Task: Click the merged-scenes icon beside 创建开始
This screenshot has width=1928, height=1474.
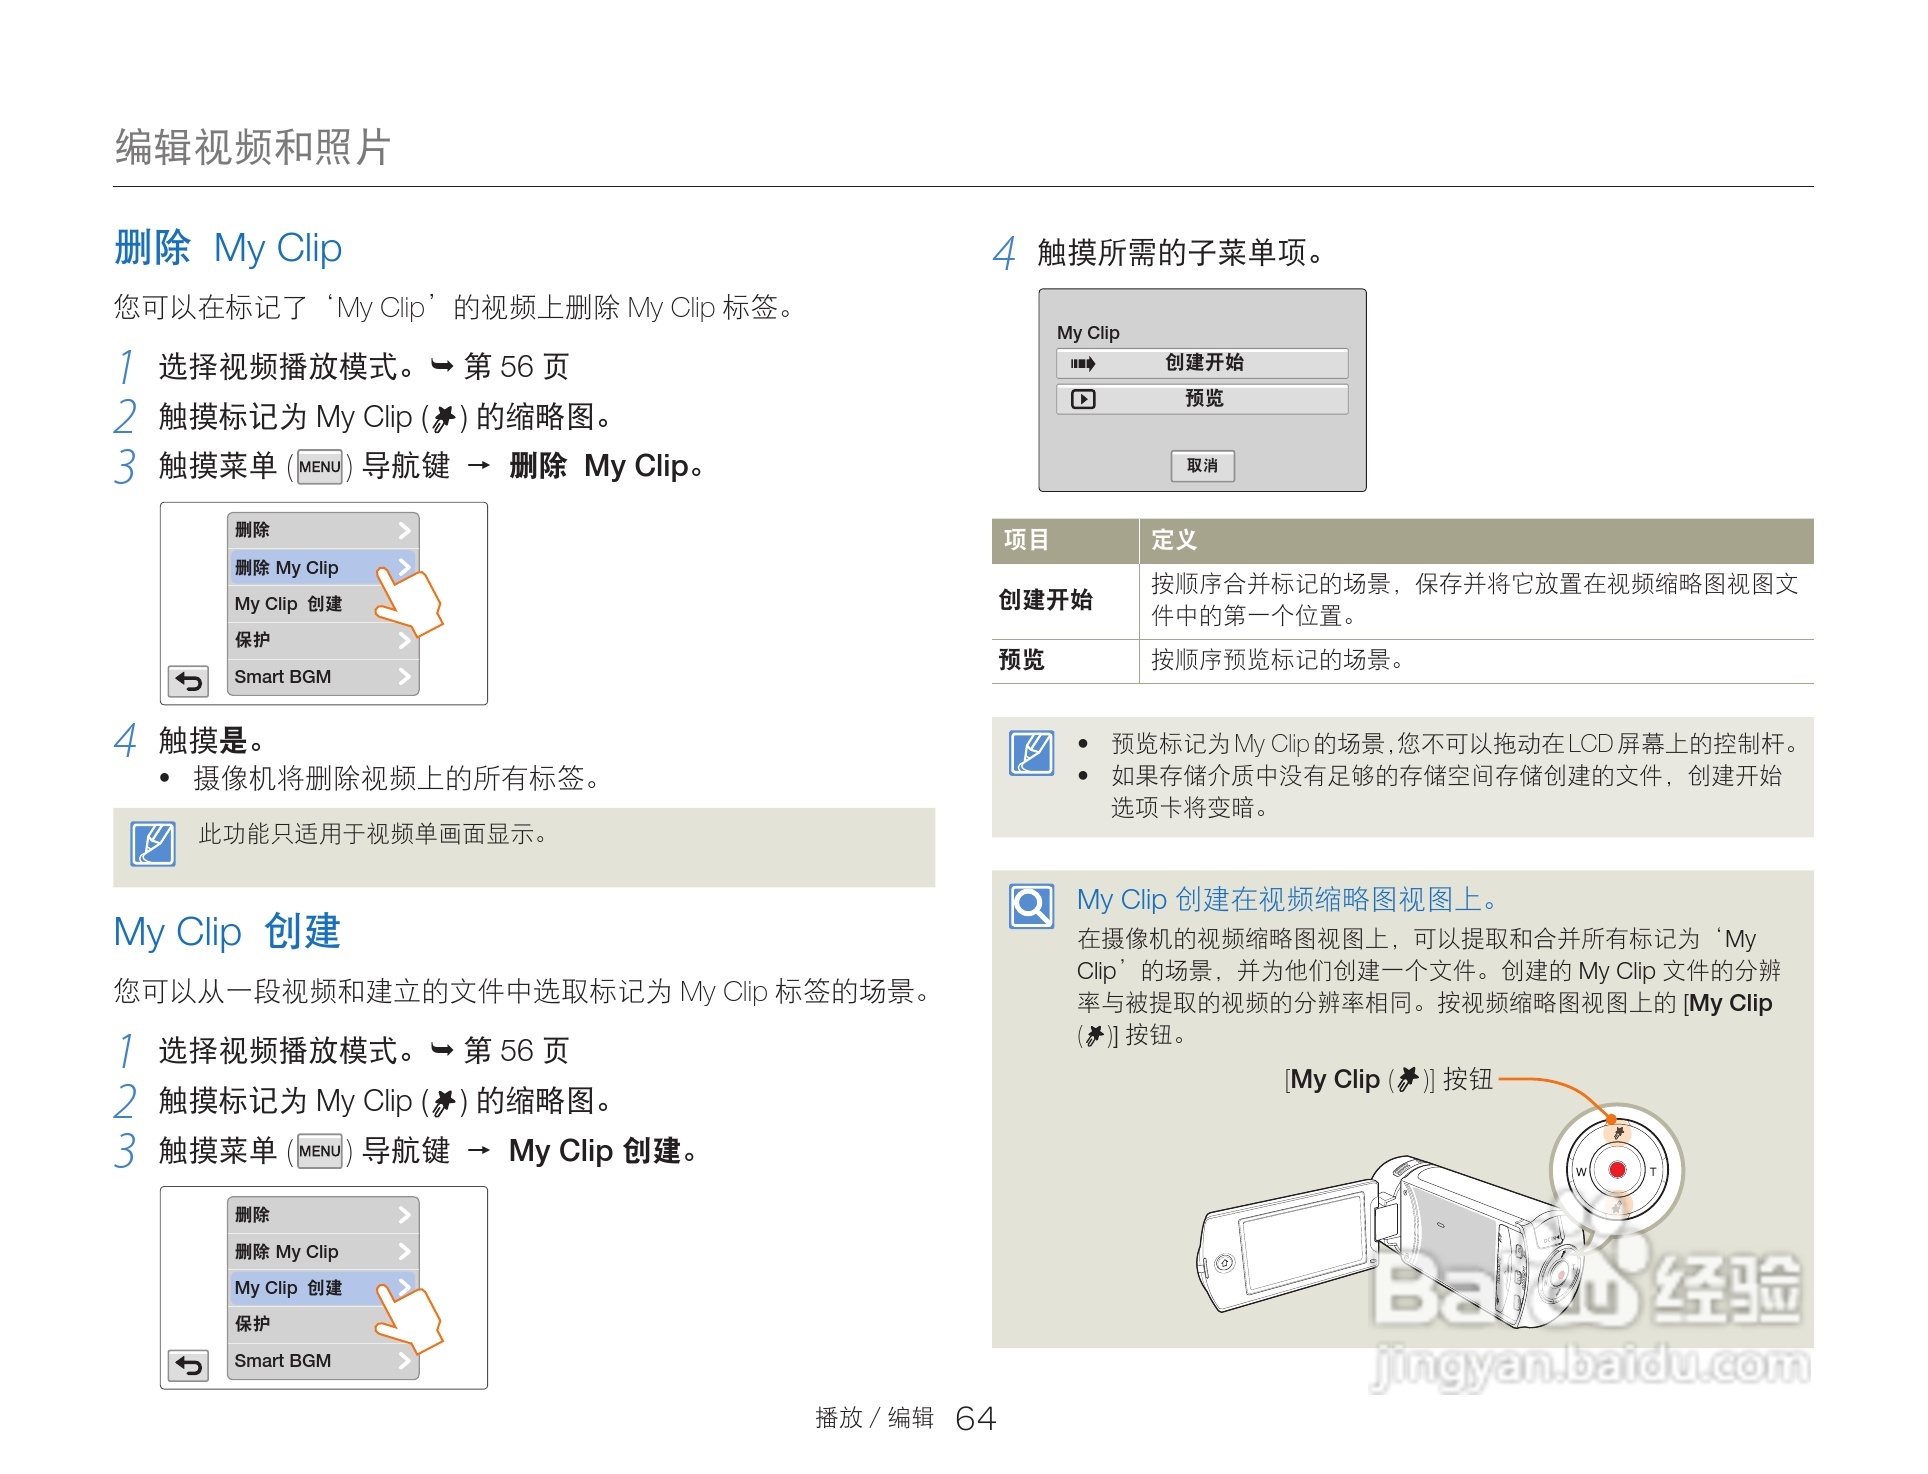Action: click(x=1085, y=363)
